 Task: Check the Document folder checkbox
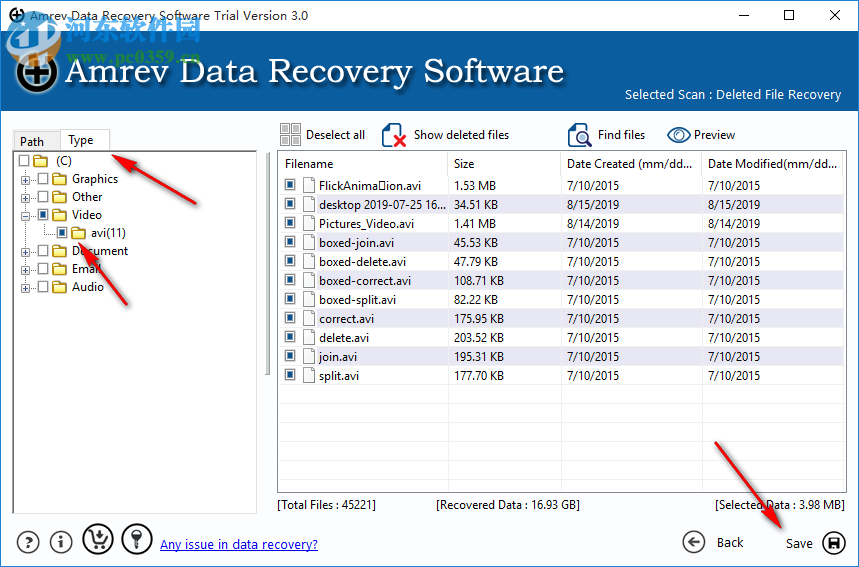click(x=43, y=250)
